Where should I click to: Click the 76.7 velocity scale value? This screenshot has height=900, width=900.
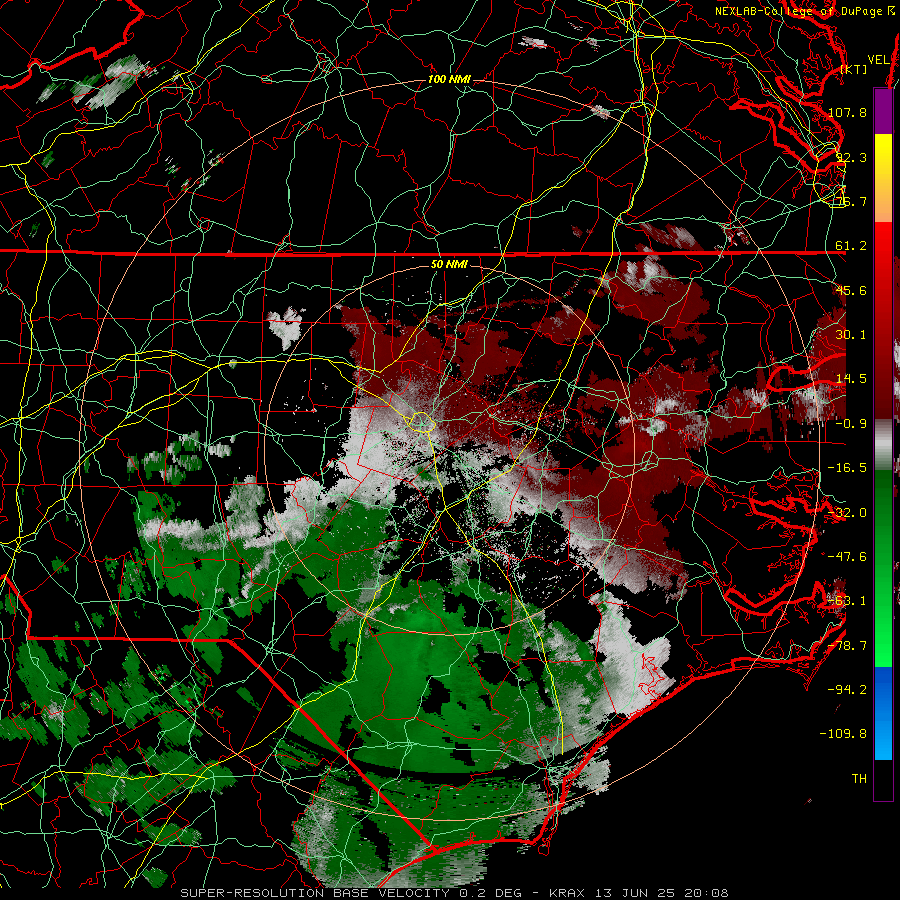click(x=851, y=201)
